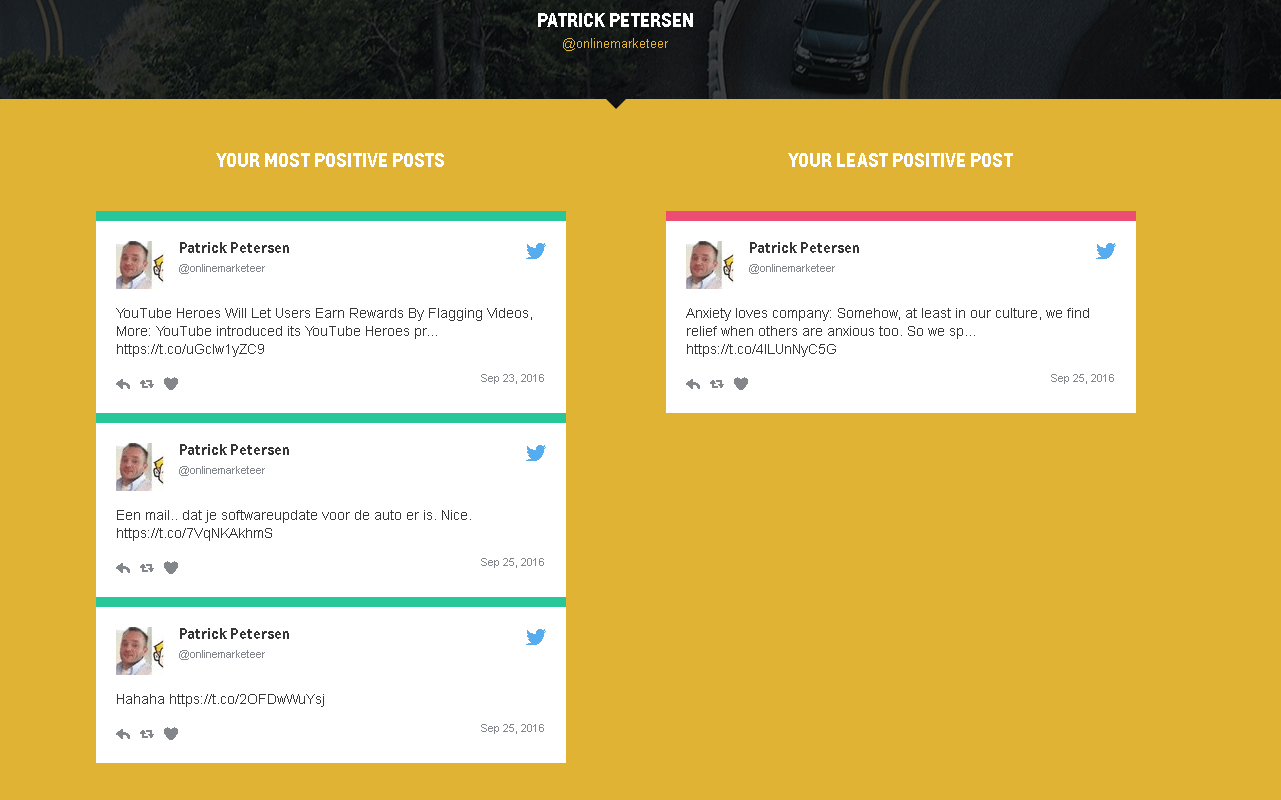Retweet the softwareupdate tweet
This screenshot has width=1281, height=800.
click(147, 568)
